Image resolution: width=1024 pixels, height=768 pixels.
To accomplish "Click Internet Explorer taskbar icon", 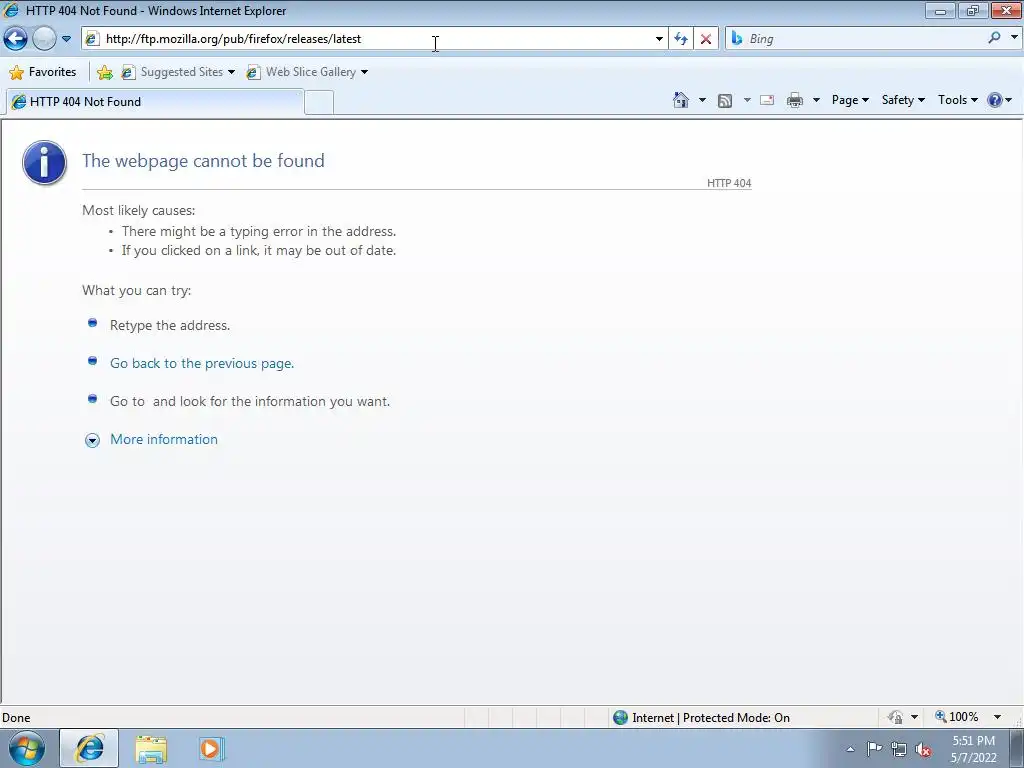I will click(89, 748).
